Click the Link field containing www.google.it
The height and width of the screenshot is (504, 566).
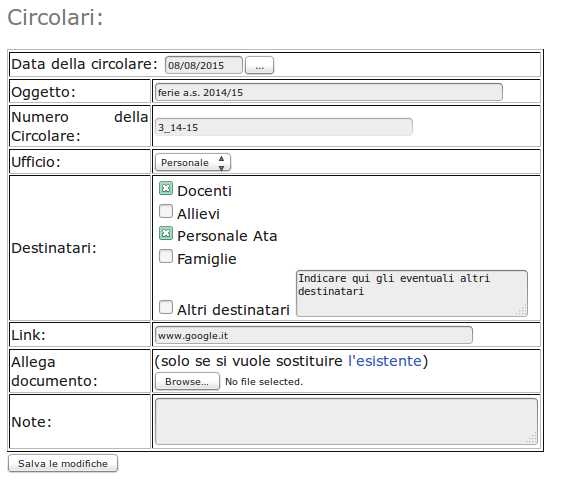[x=314, y=335]
